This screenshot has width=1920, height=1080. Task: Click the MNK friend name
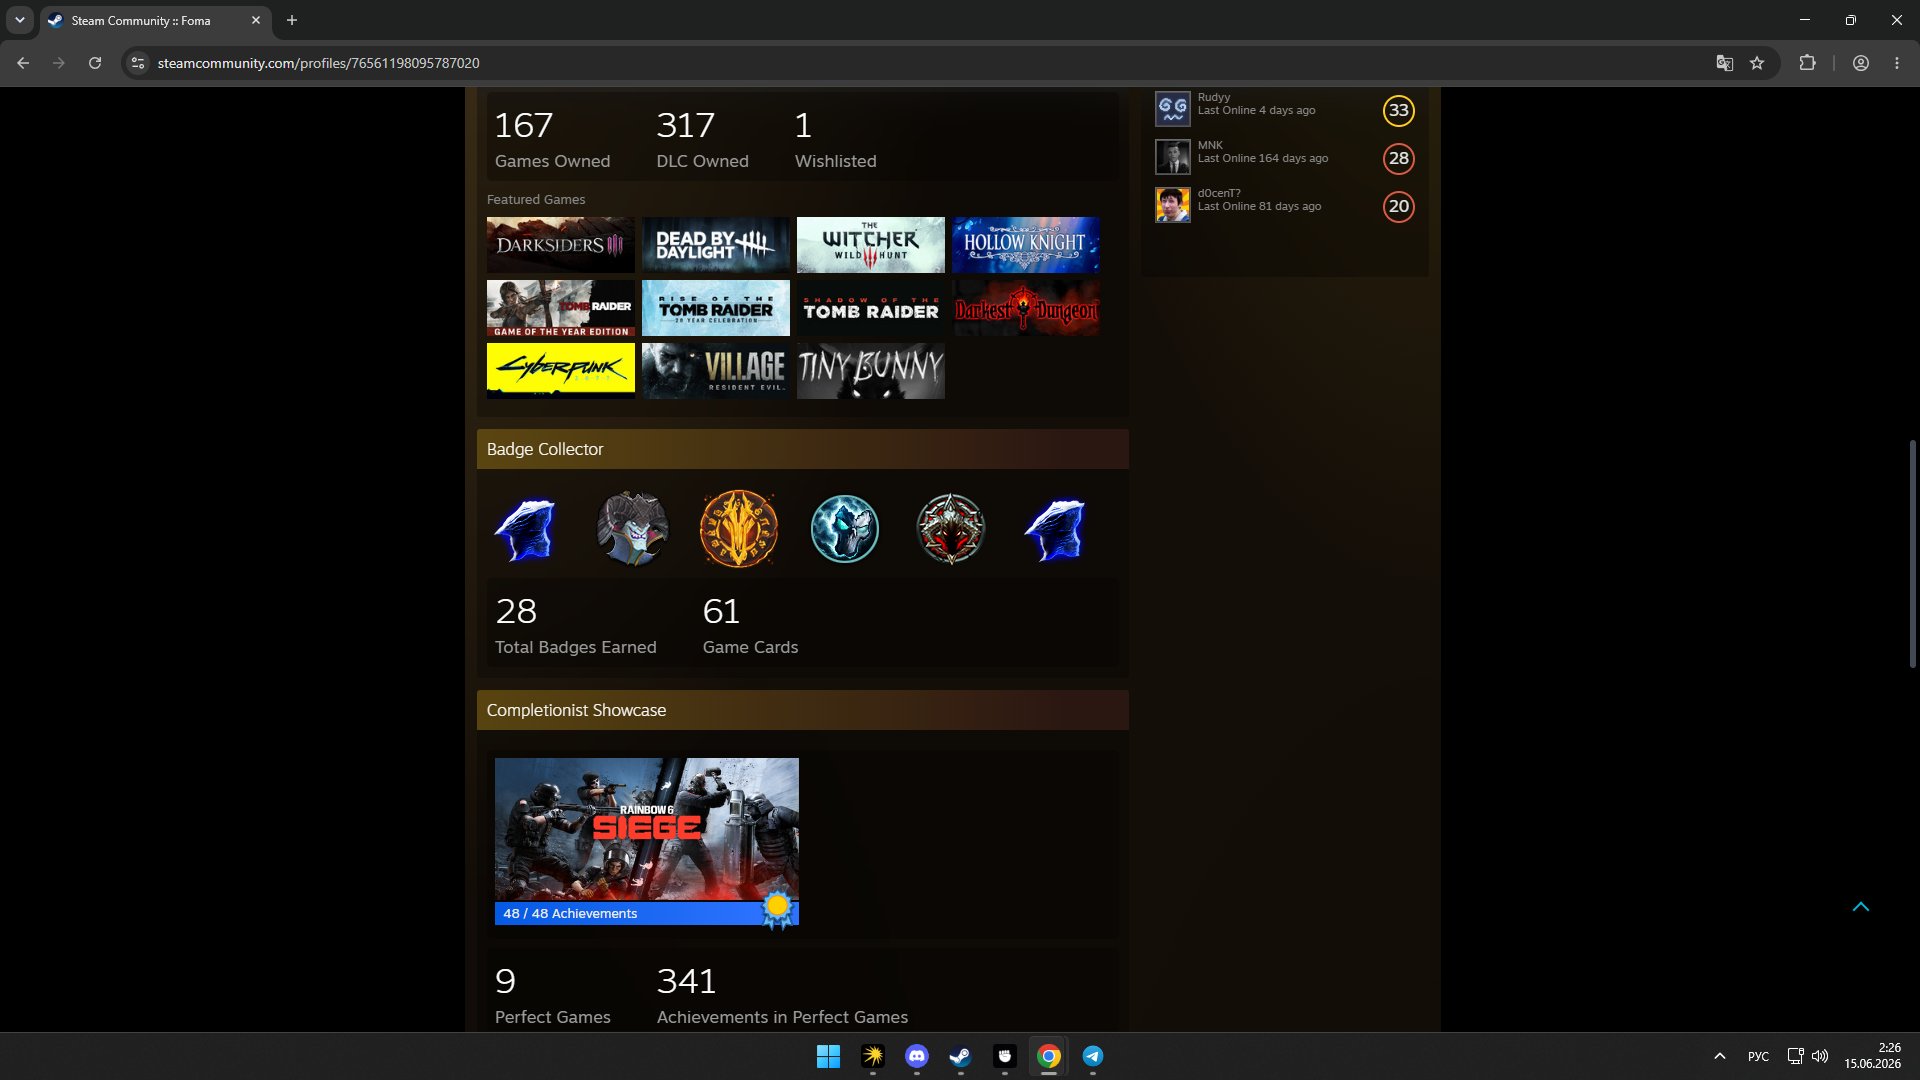point(1210,145)
